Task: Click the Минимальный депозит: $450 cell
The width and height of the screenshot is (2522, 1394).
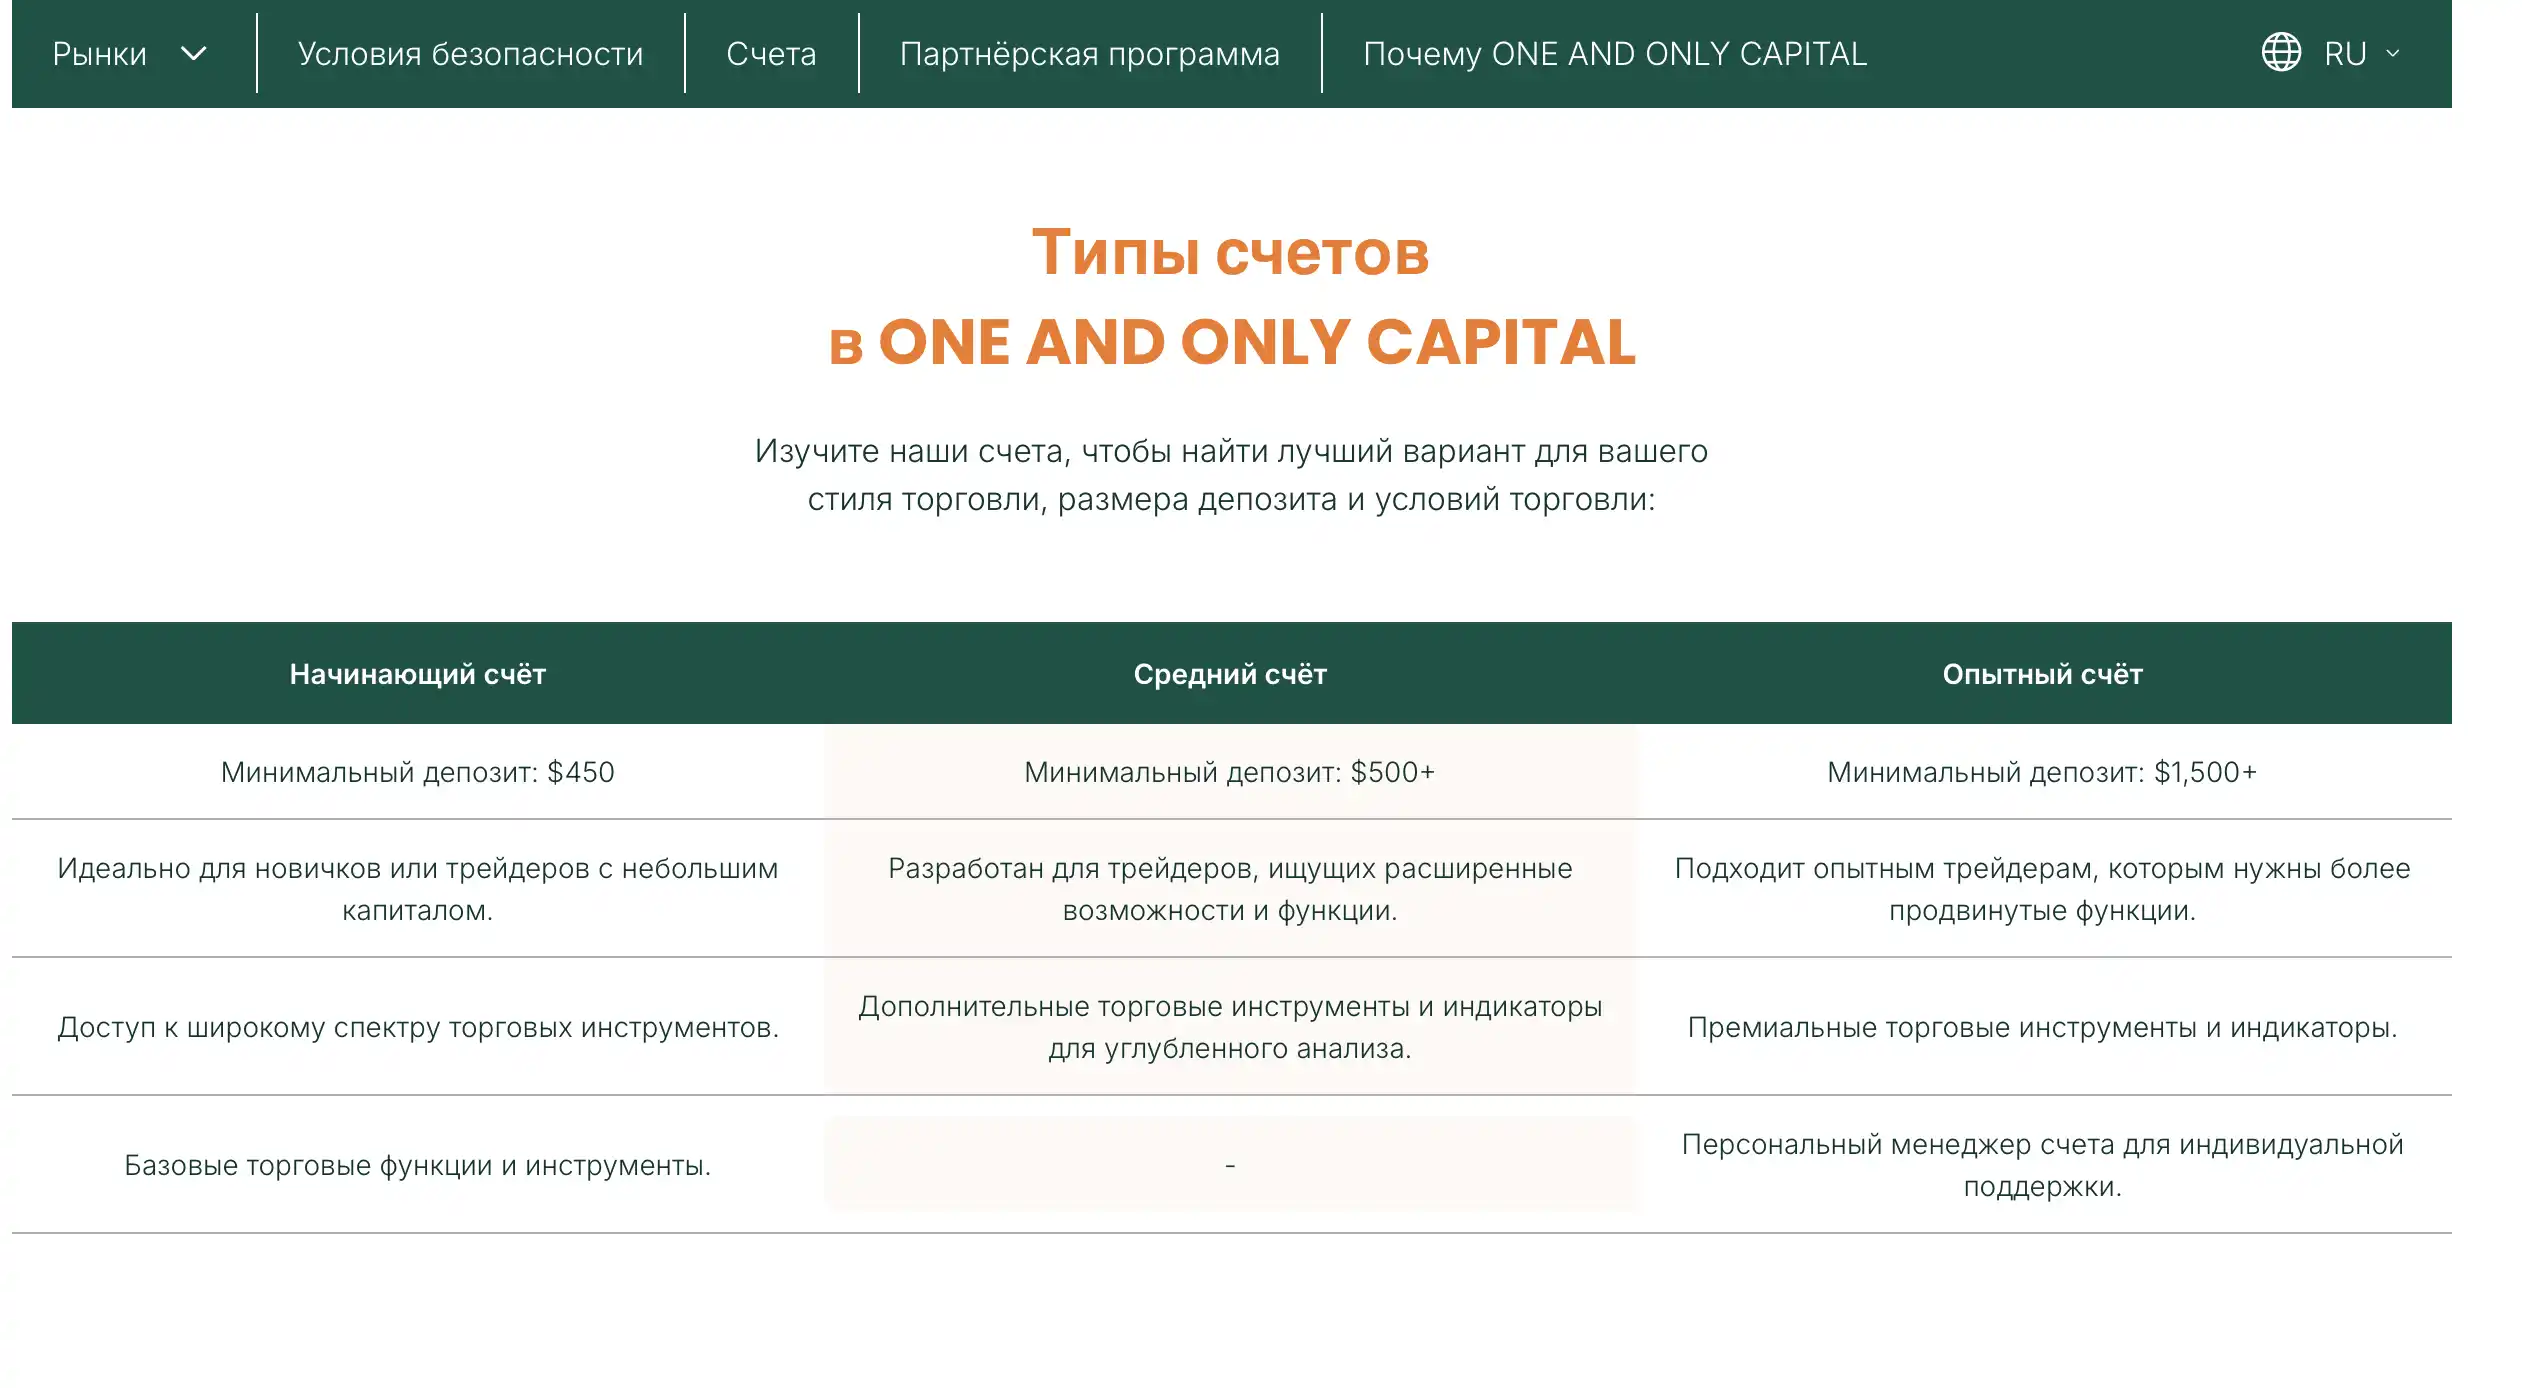Action: tap(417, 772)
